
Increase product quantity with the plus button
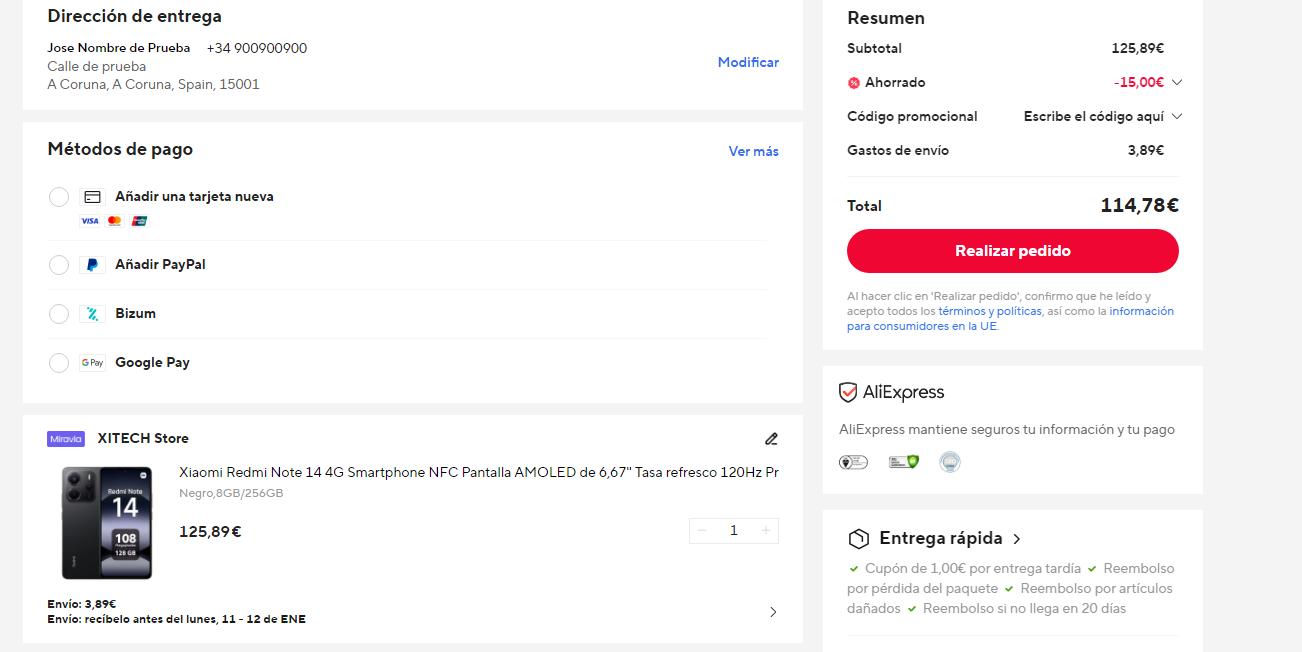[766, 531]
